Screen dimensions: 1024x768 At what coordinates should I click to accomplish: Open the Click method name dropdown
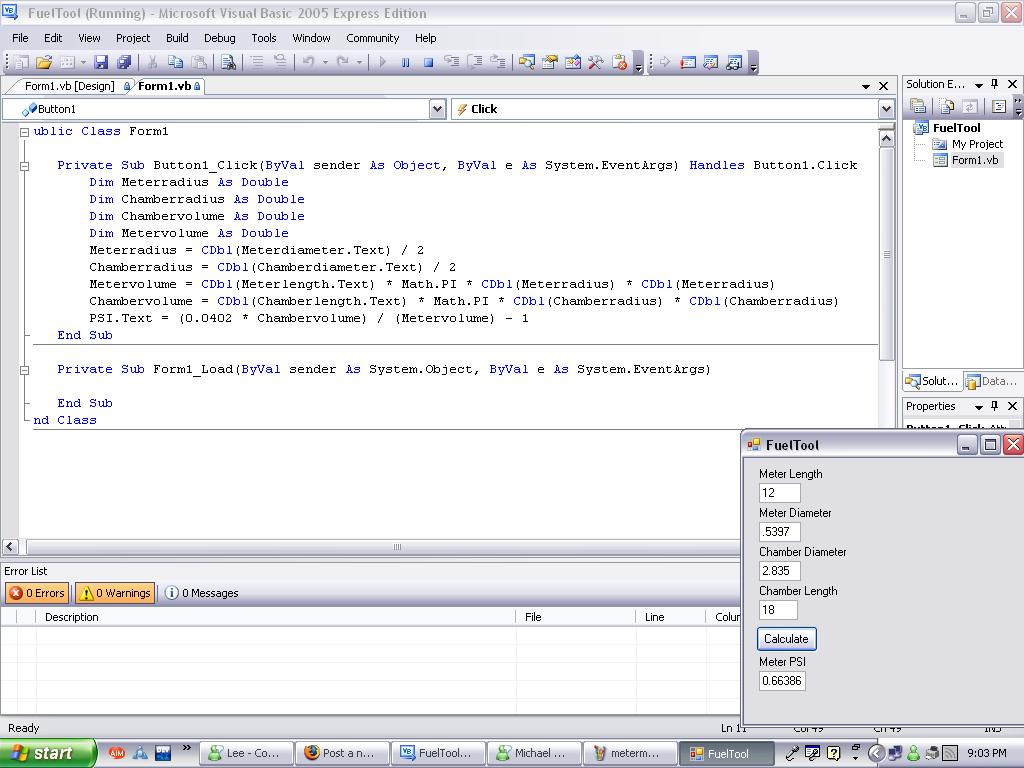point(885,109)
